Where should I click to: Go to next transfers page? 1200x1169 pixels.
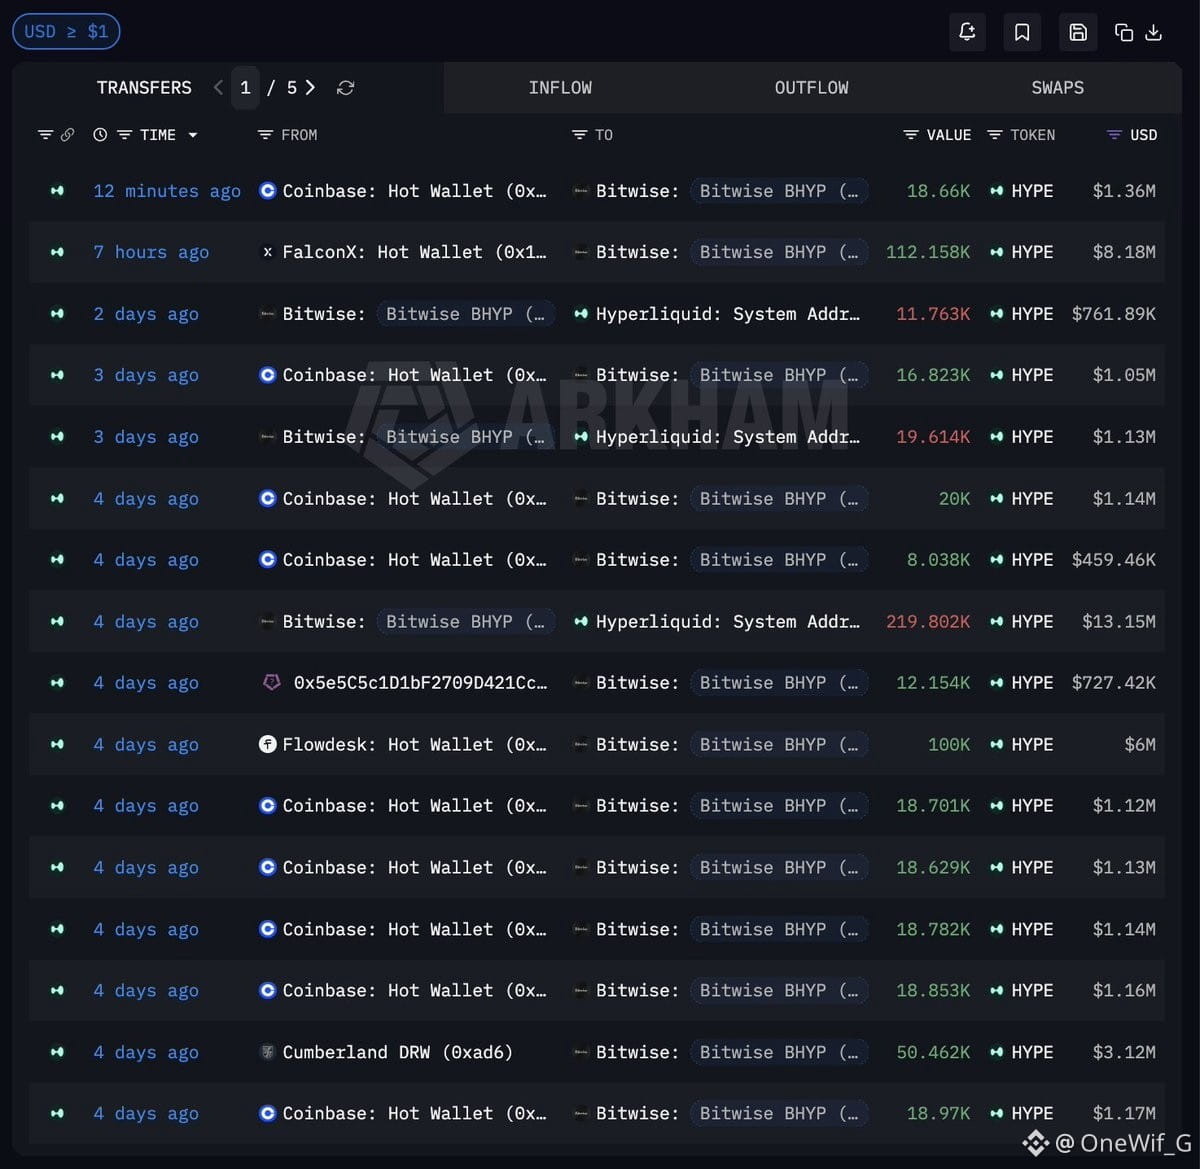(311, 88)
